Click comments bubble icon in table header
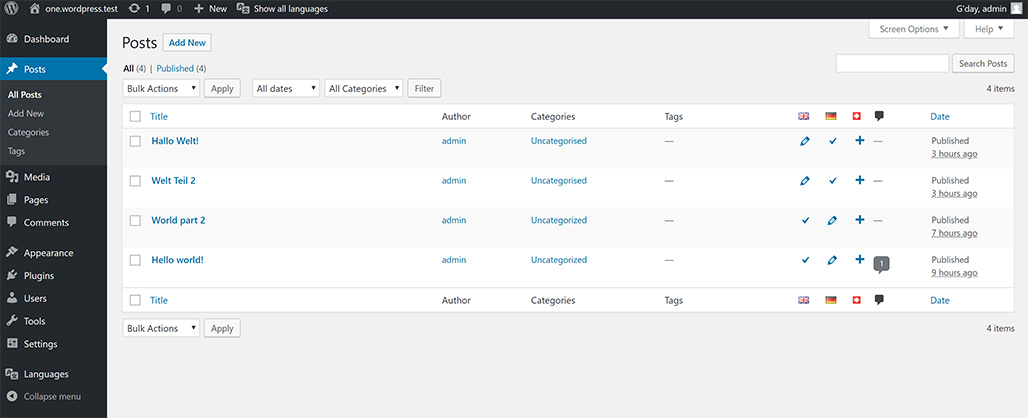The height and width of the screenshot is (418, 1028). tap(879, 116)
